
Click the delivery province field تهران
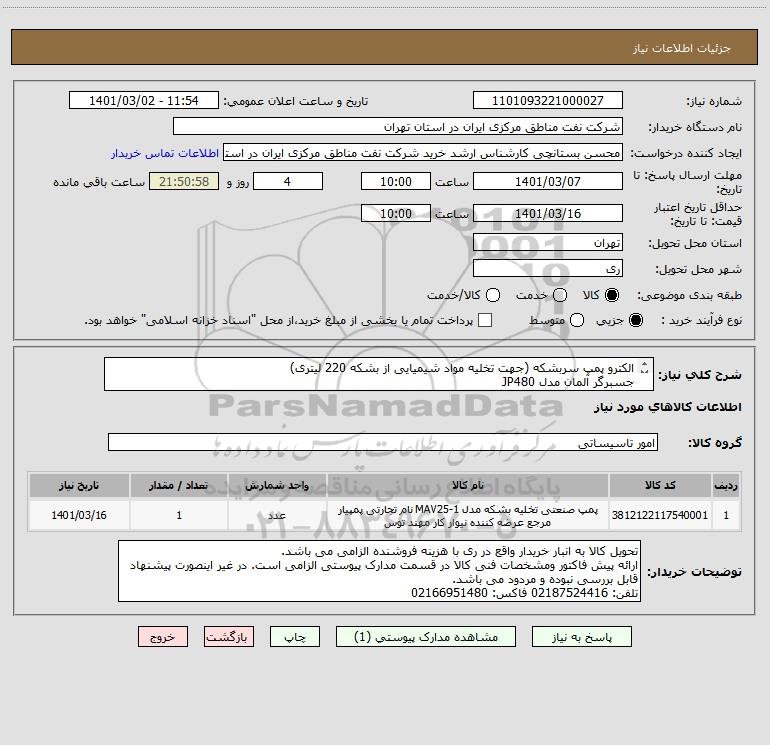(x=548, y=243)
